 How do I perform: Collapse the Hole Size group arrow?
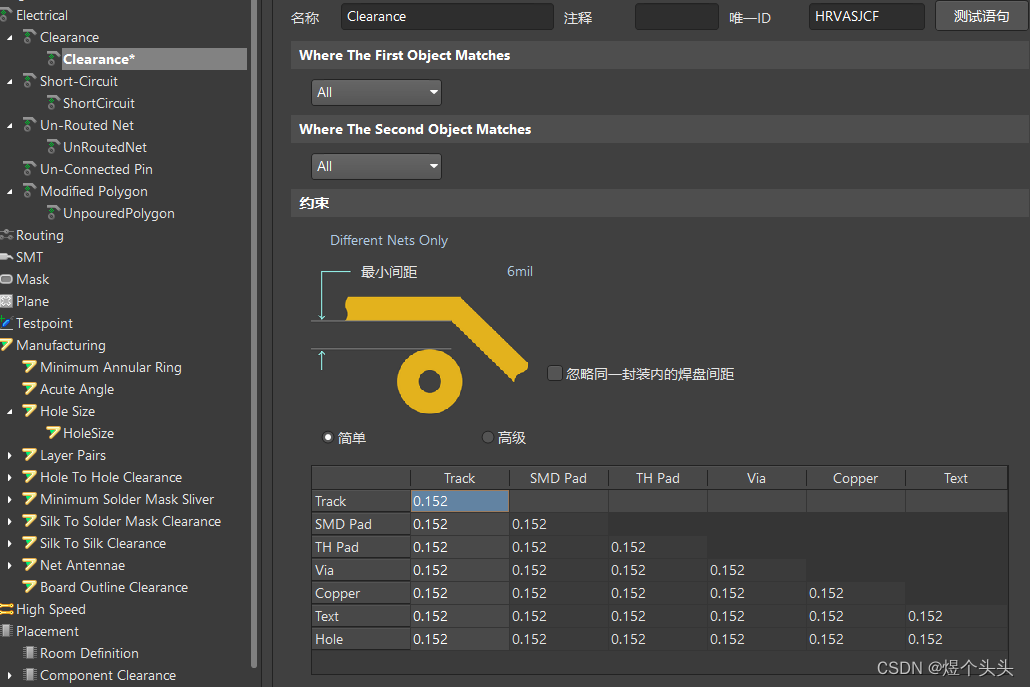[x=9, y=412]
